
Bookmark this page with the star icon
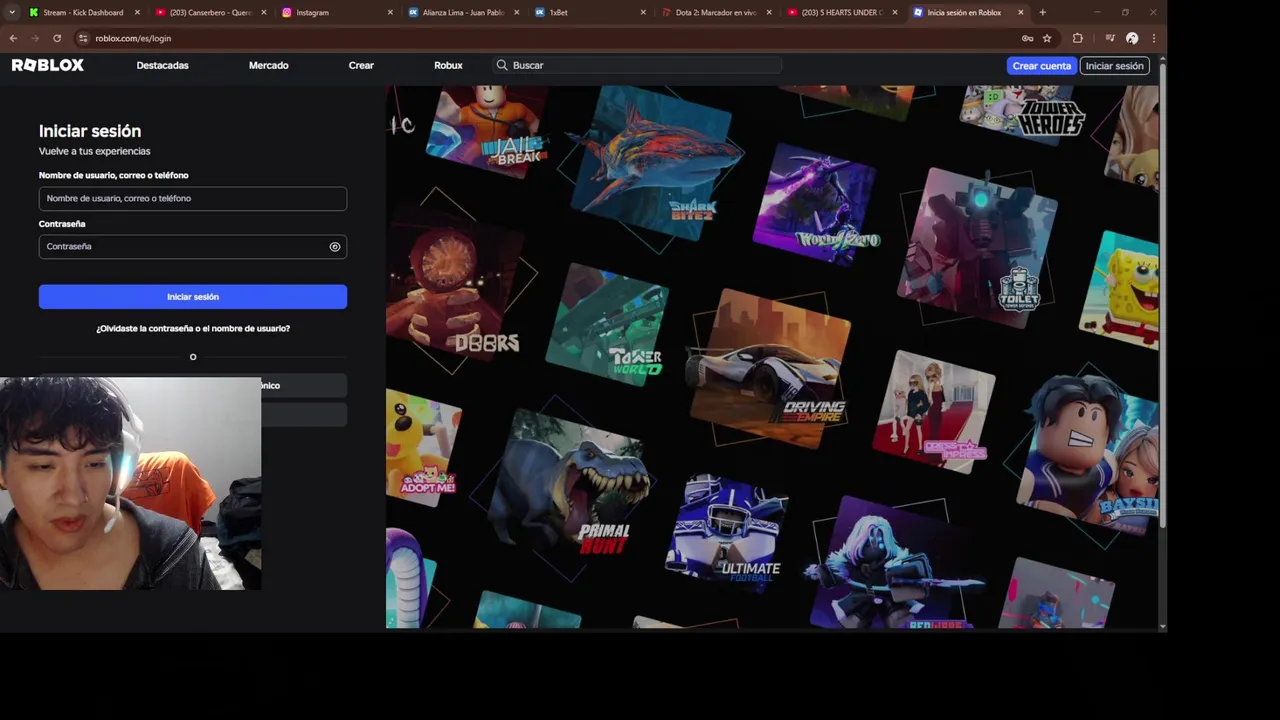coord(1047,38)
